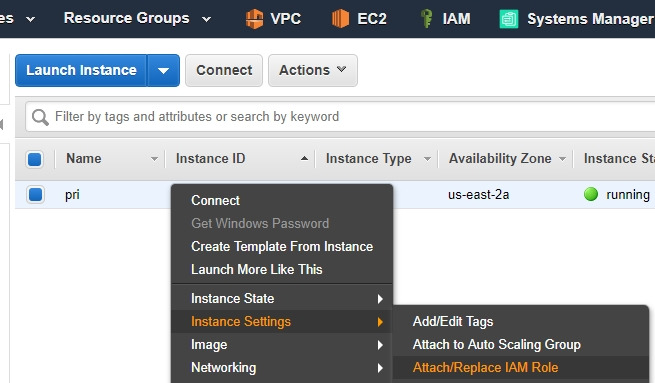
Task: Click the running state text
Action: (628, 195)
